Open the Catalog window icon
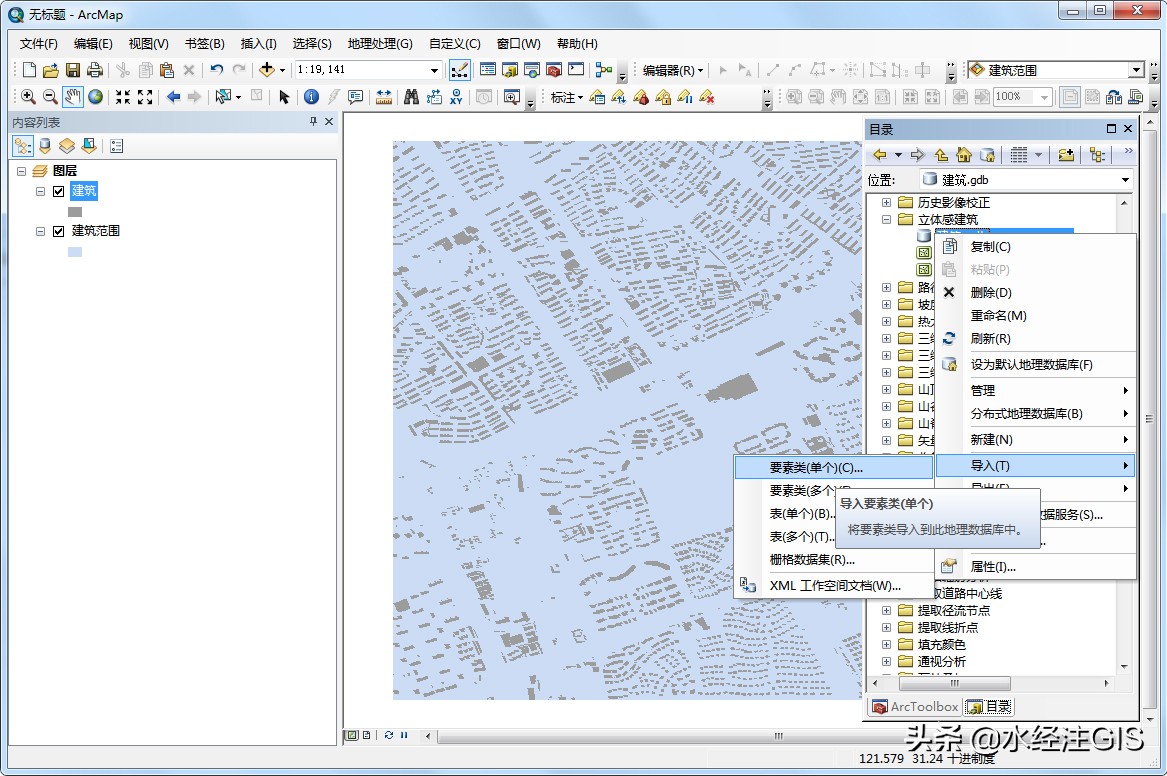 510,70
